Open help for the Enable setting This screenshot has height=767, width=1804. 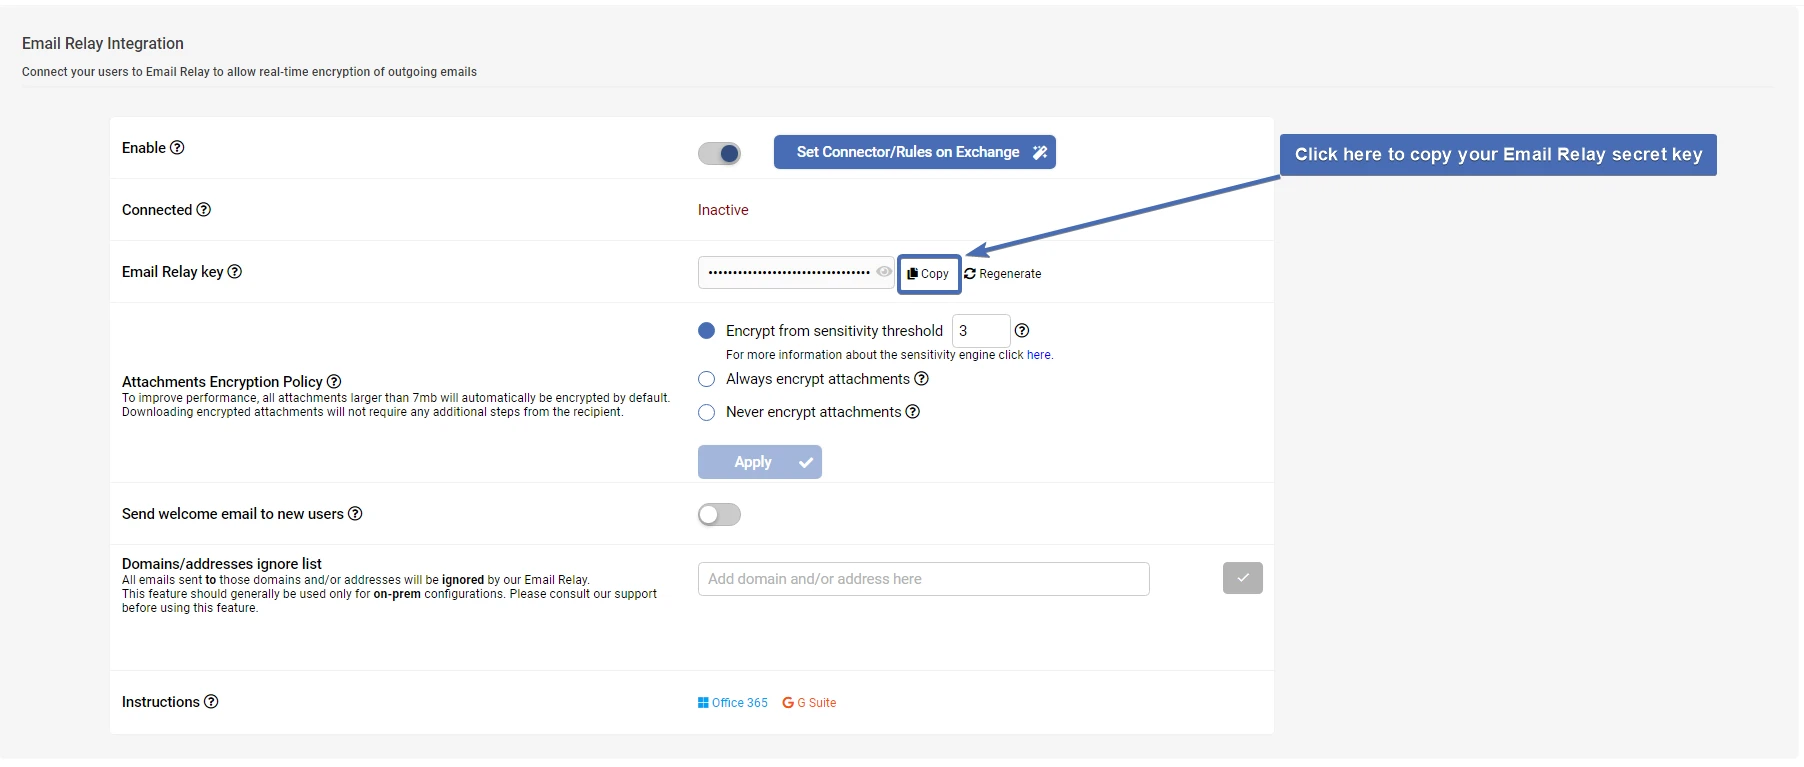(179, 147)
